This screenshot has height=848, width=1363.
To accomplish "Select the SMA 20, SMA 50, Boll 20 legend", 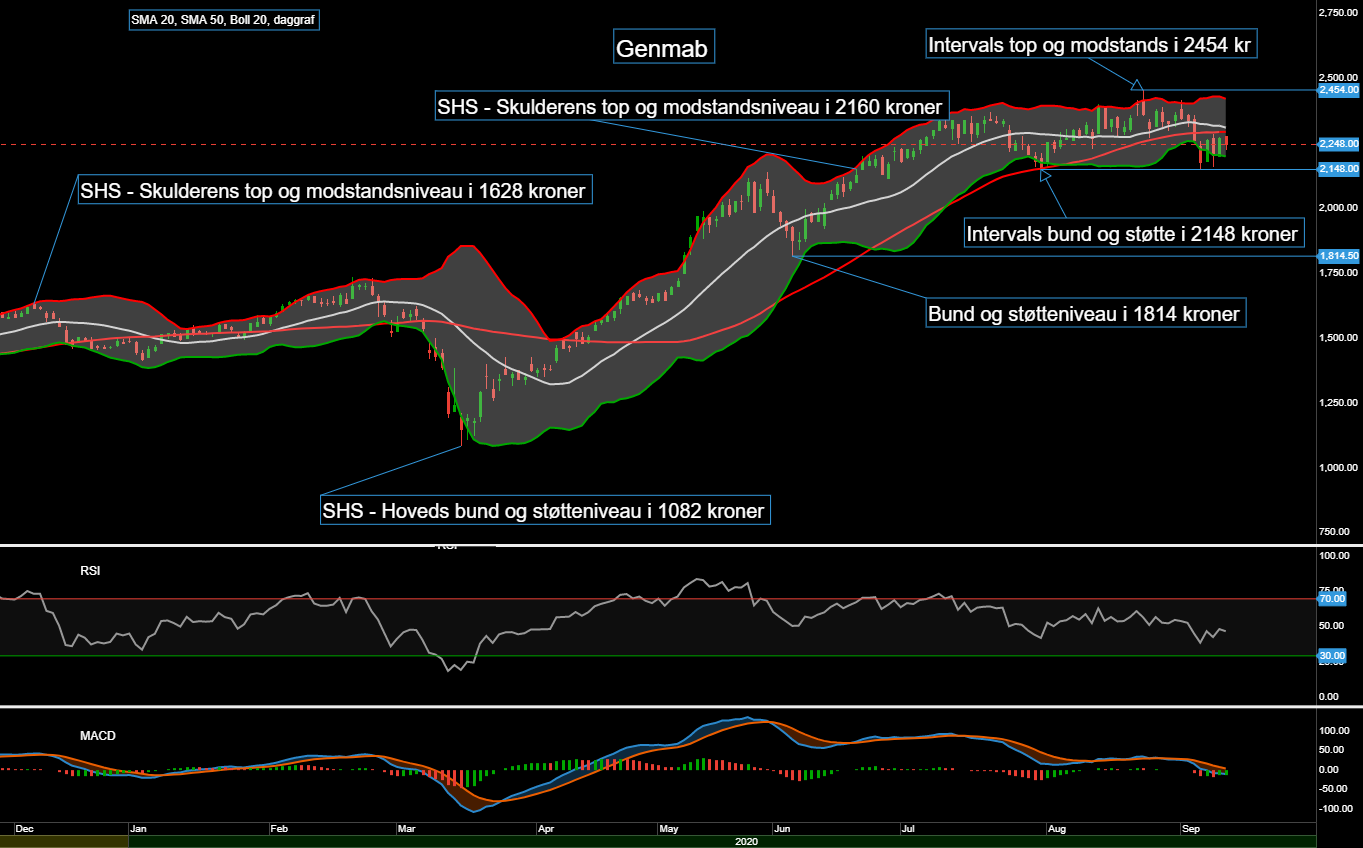I will 225,19.
